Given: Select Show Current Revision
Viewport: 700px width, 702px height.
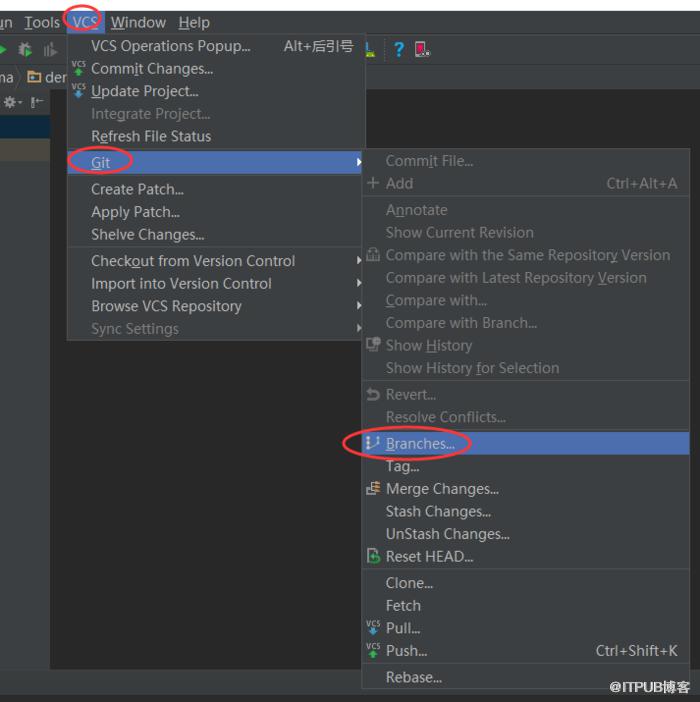Looking at the screenshot, I should tap(525, 232).
